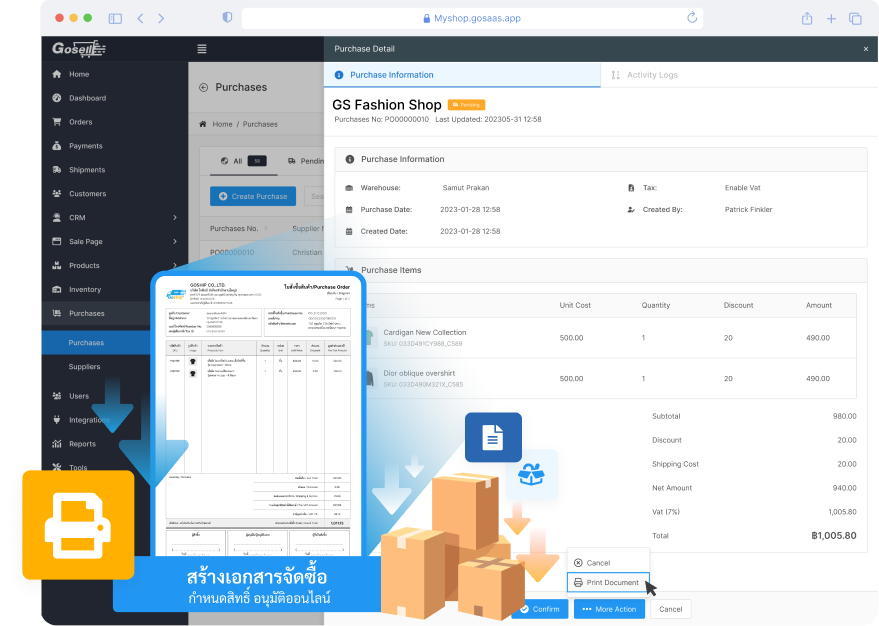Open Reports from sidebar
This screenshot has height=626, width=879.
[82, 444]
